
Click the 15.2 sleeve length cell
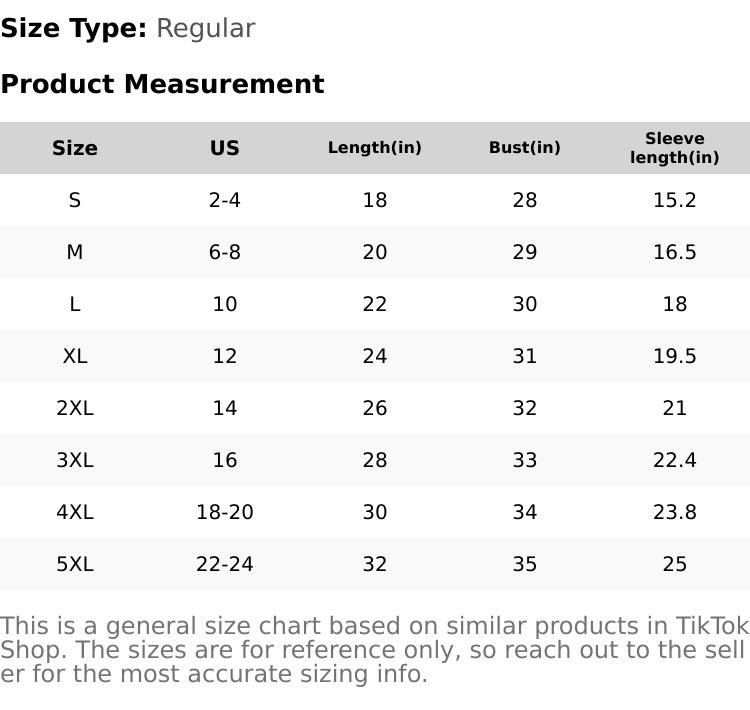click(x=675, y=200)
